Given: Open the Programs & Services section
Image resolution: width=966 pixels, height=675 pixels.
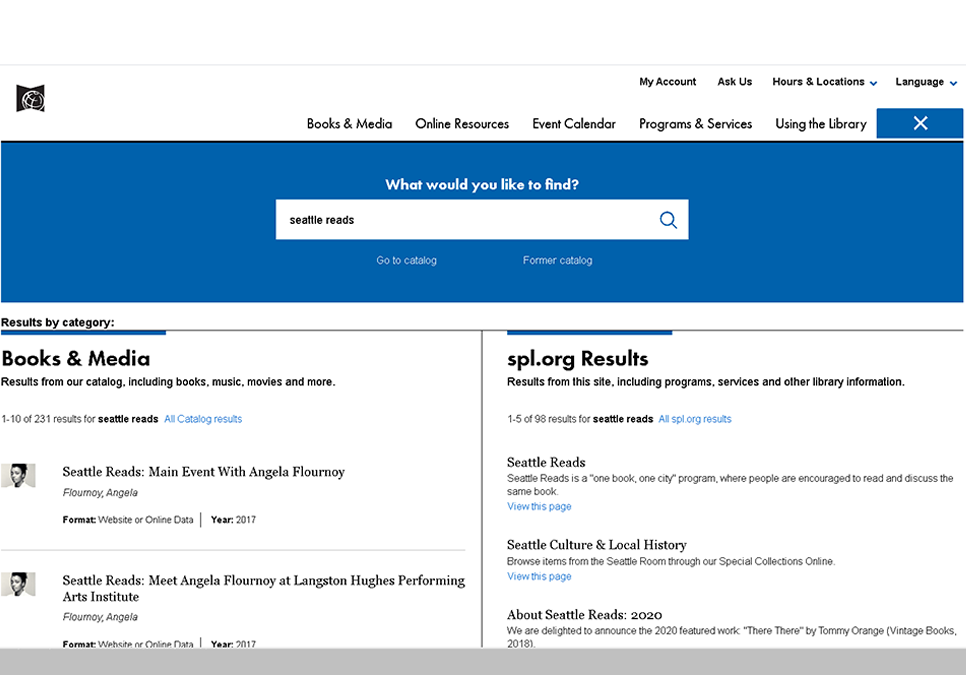Looking at the screenshot, I should click(x=696, y=124).
